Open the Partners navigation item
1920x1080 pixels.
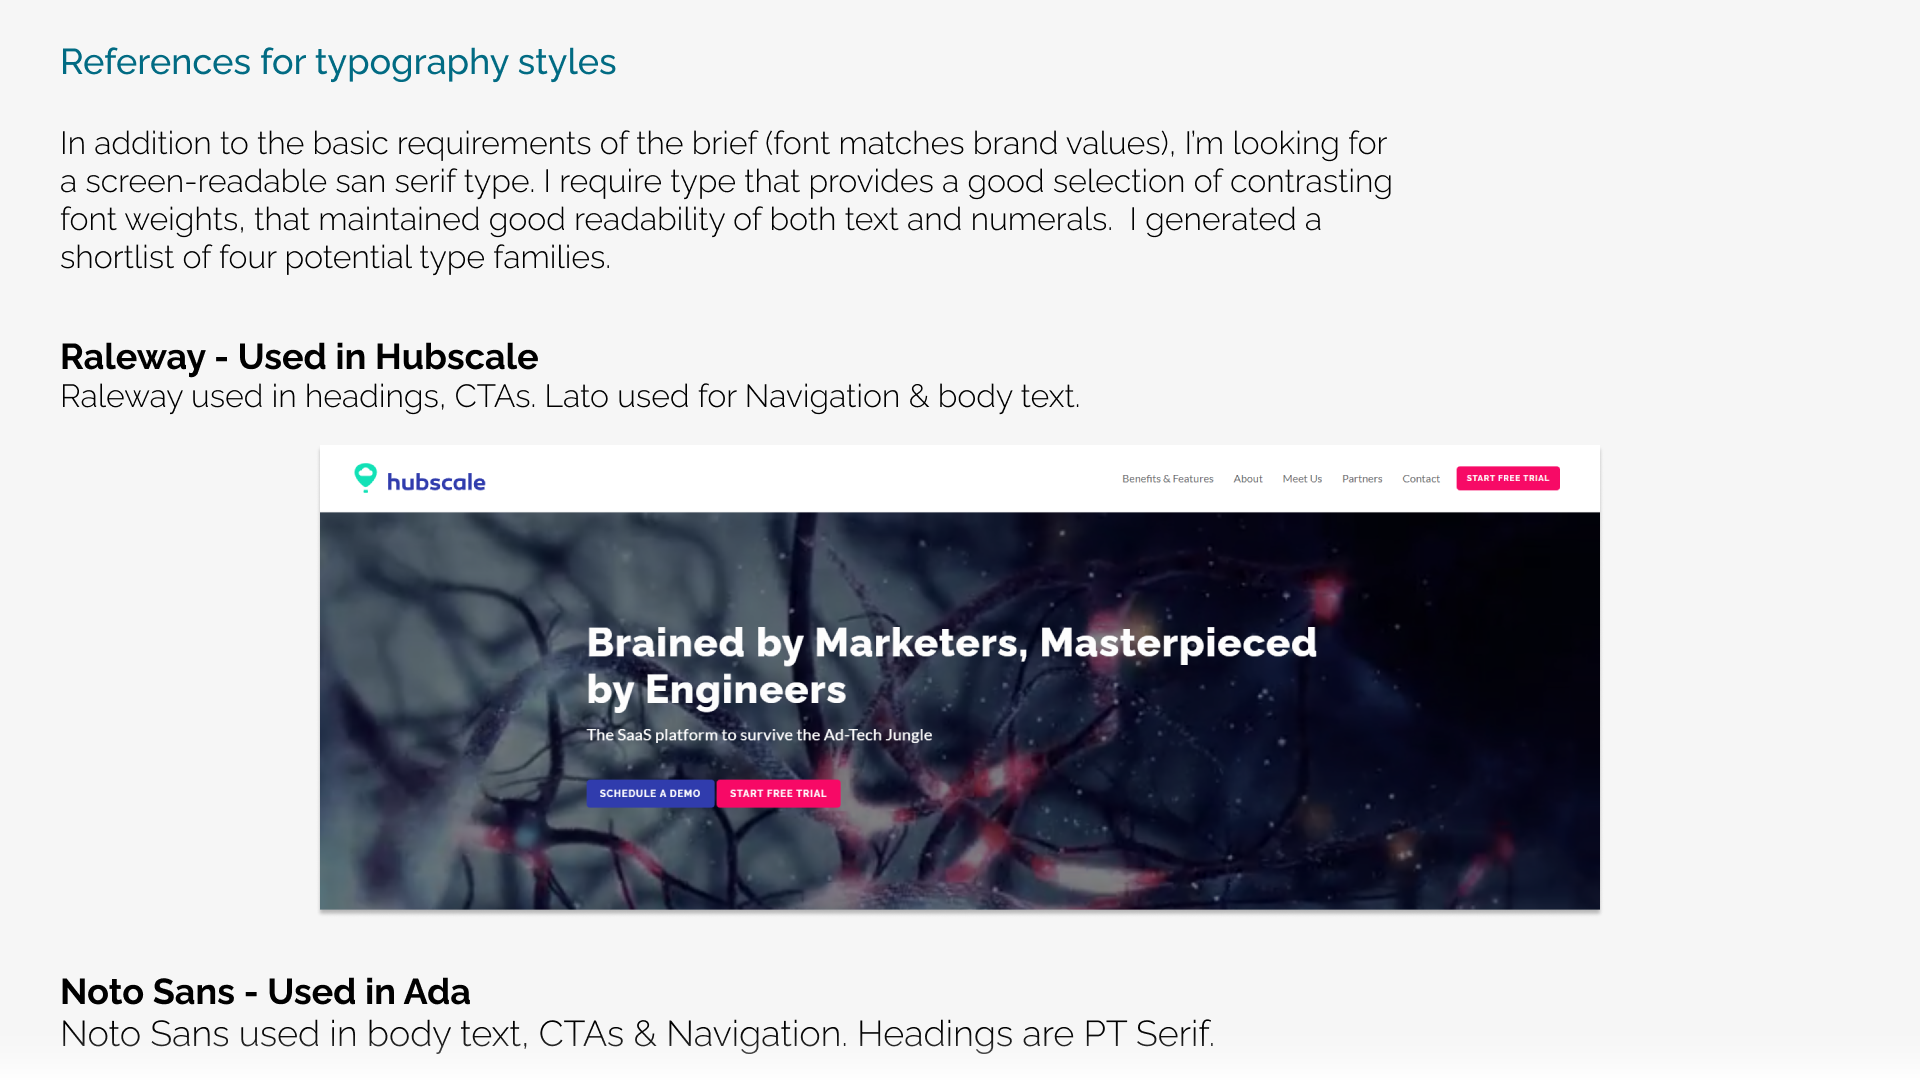1362,479
